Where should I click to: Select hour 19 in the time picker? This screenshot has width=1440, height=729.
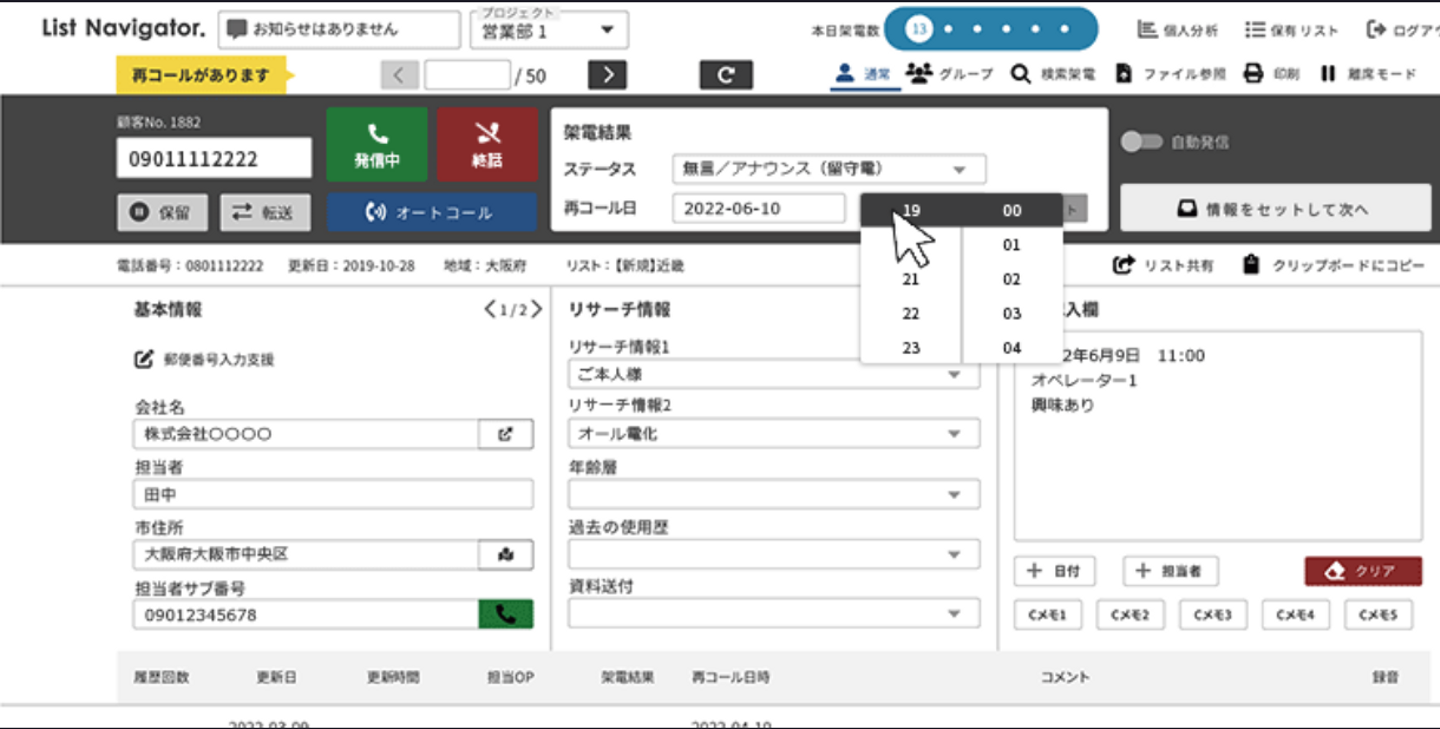911,211
